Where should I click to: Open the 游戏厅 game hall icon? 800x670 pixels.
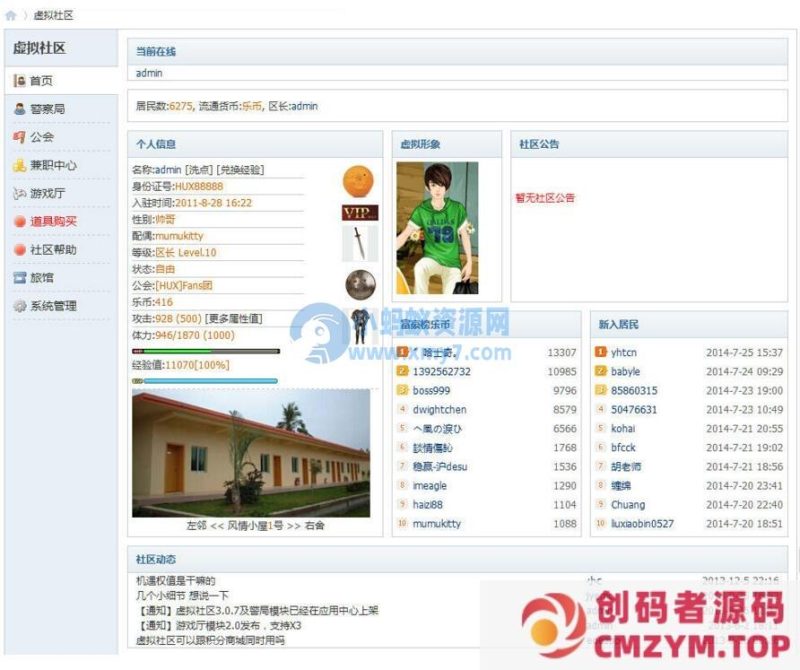(x=19, y=192)
